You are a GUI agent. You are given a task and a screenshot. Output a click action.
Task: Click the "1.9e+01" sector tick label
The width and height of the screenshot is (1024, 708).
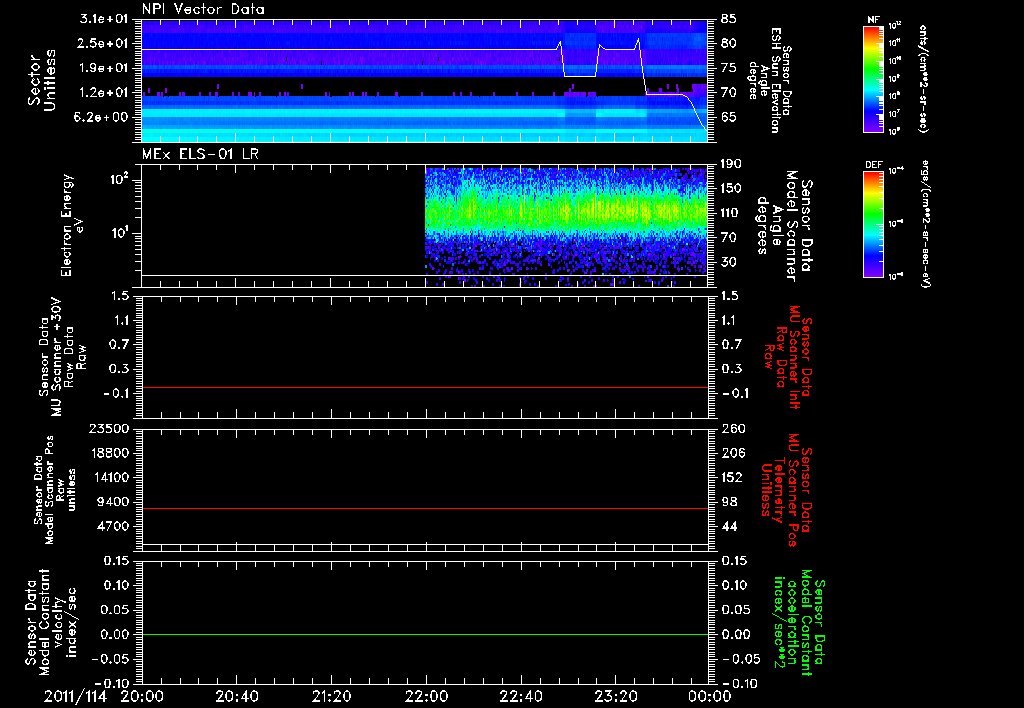click(104, 68)
